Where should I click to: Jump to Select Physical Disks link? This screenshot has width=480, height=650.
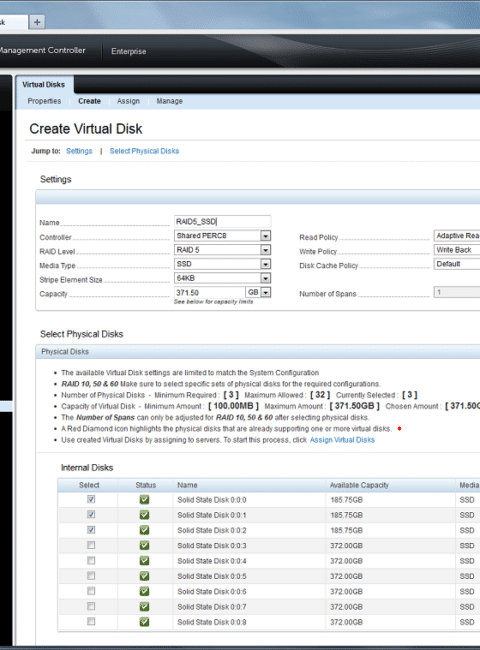pos(144,151)
